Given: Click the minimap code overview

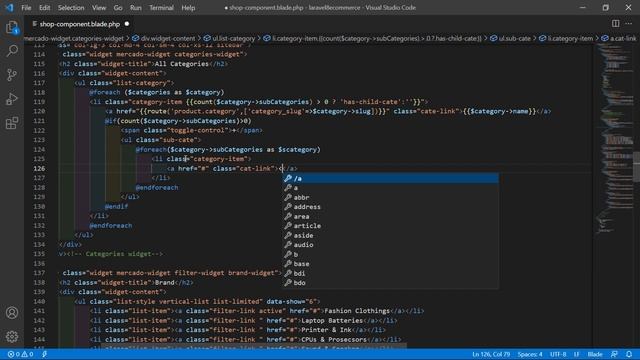Looking at the screenshot, I should pyautogui.click(x=614, y=139).
